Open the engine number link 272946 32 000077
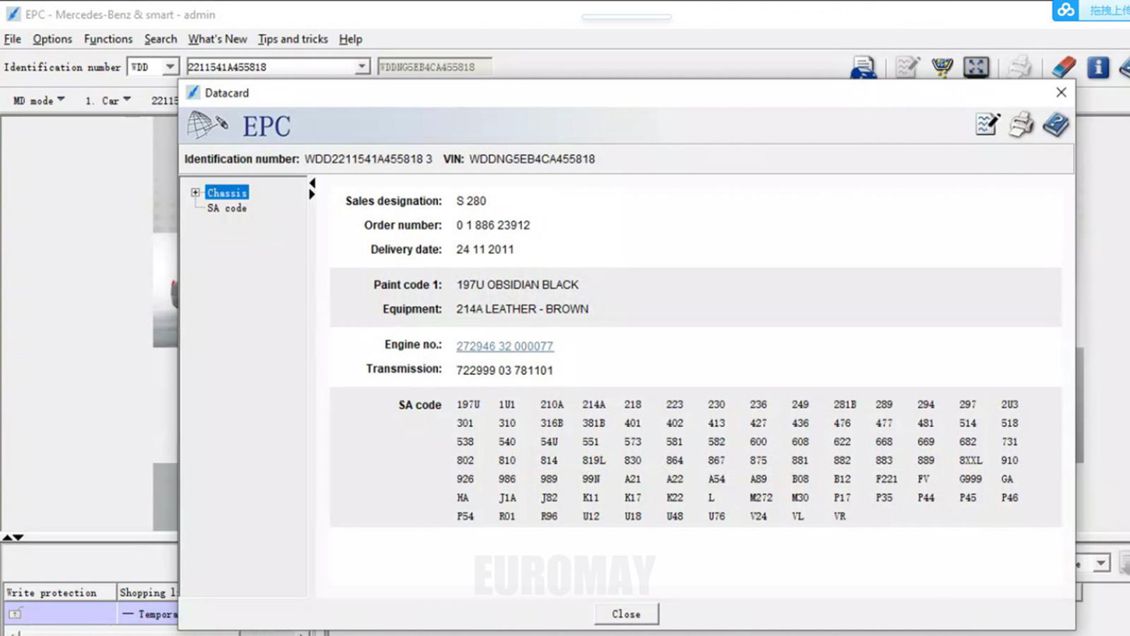Screen dimensions: 1130x636 click(504, 346)
